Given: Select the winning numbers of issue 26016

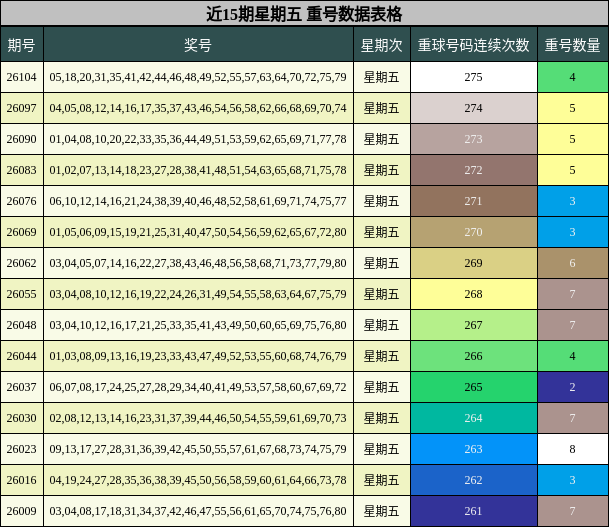Looking at the screenshot, I should (x=198, y=480).
